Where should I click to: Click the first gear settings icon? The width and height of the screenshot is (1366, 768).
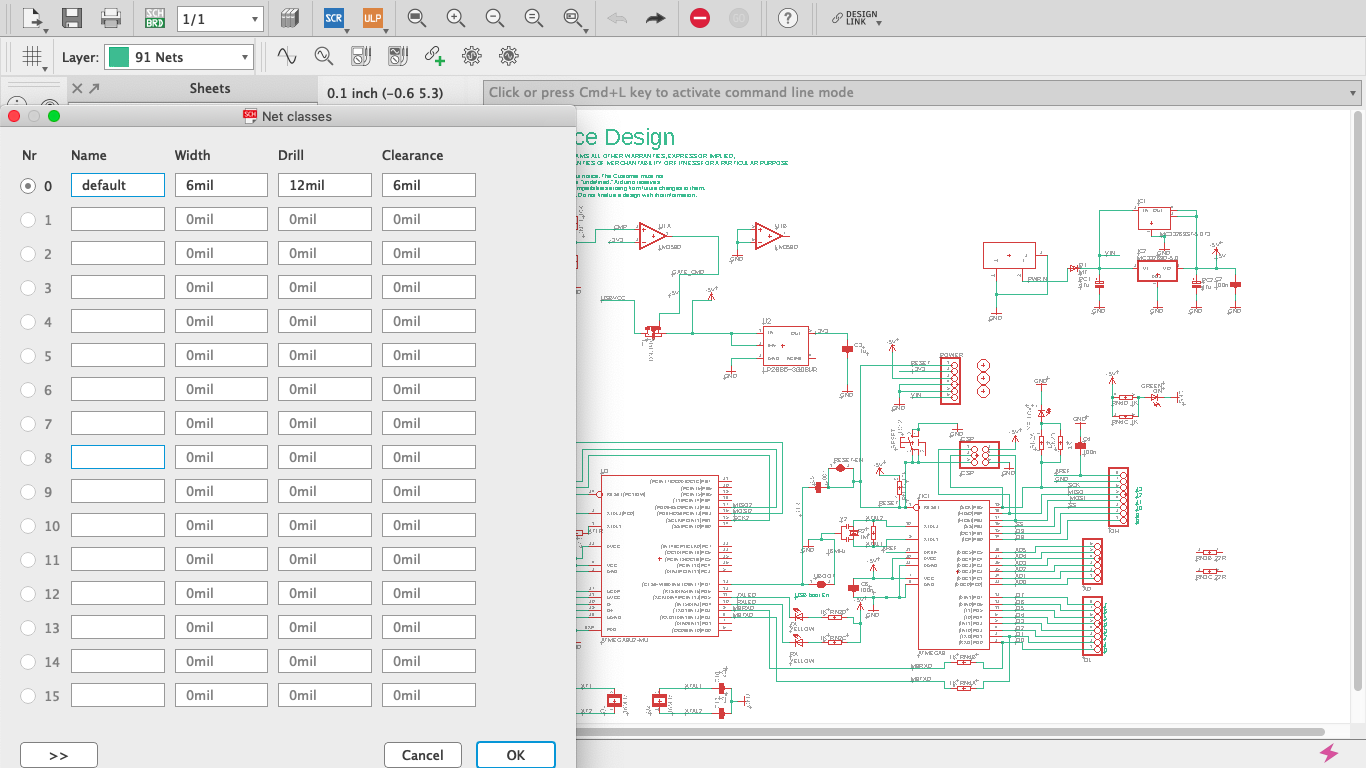472,56
